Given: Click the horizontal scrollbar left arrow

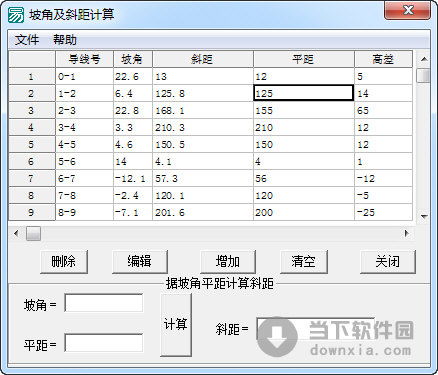Looking at the screenshot, I should (x=16, y=233).
